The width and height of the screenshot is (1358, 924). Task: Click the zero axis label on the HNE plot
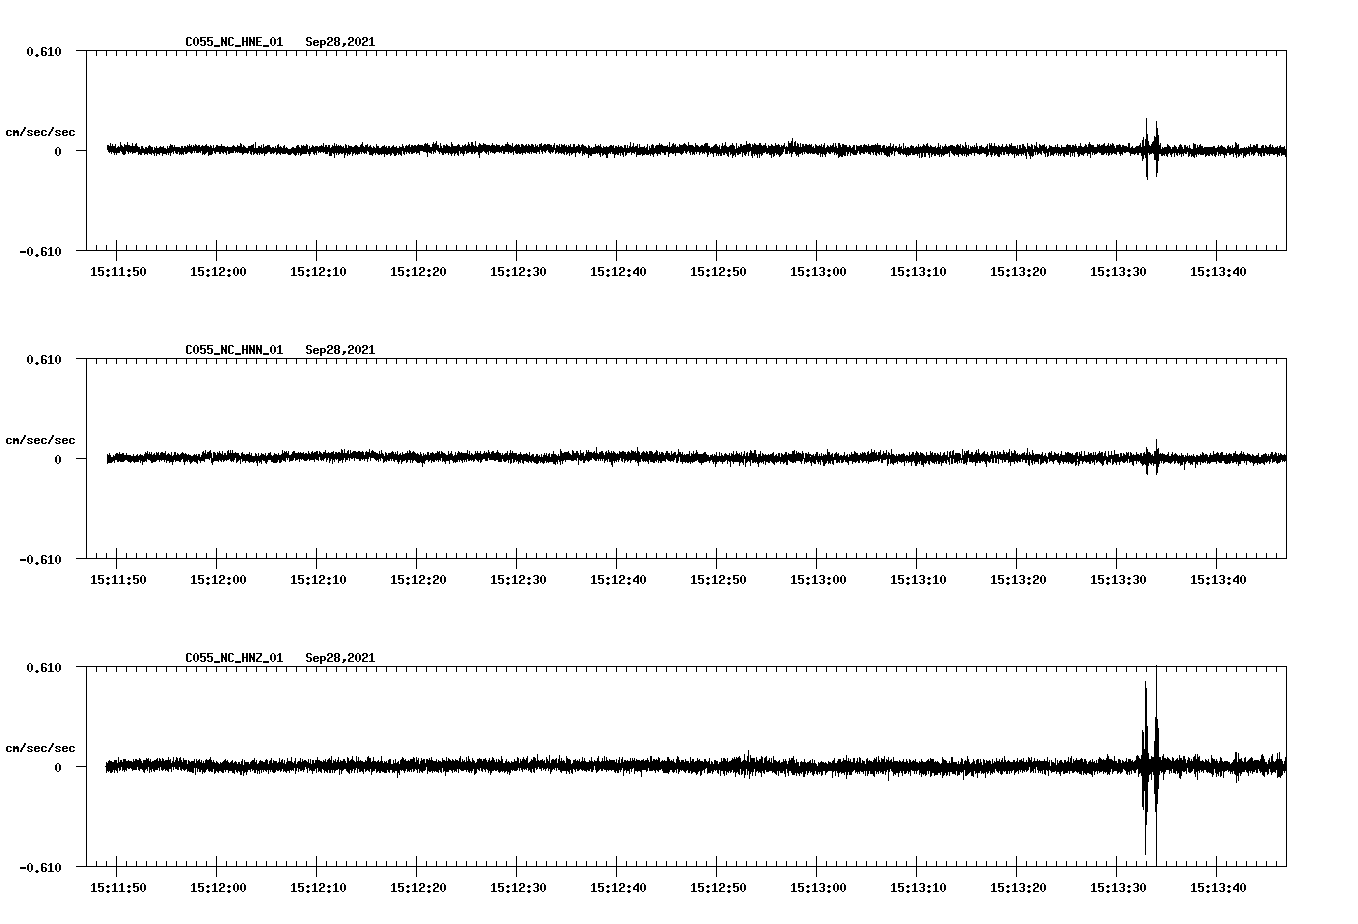58,151
